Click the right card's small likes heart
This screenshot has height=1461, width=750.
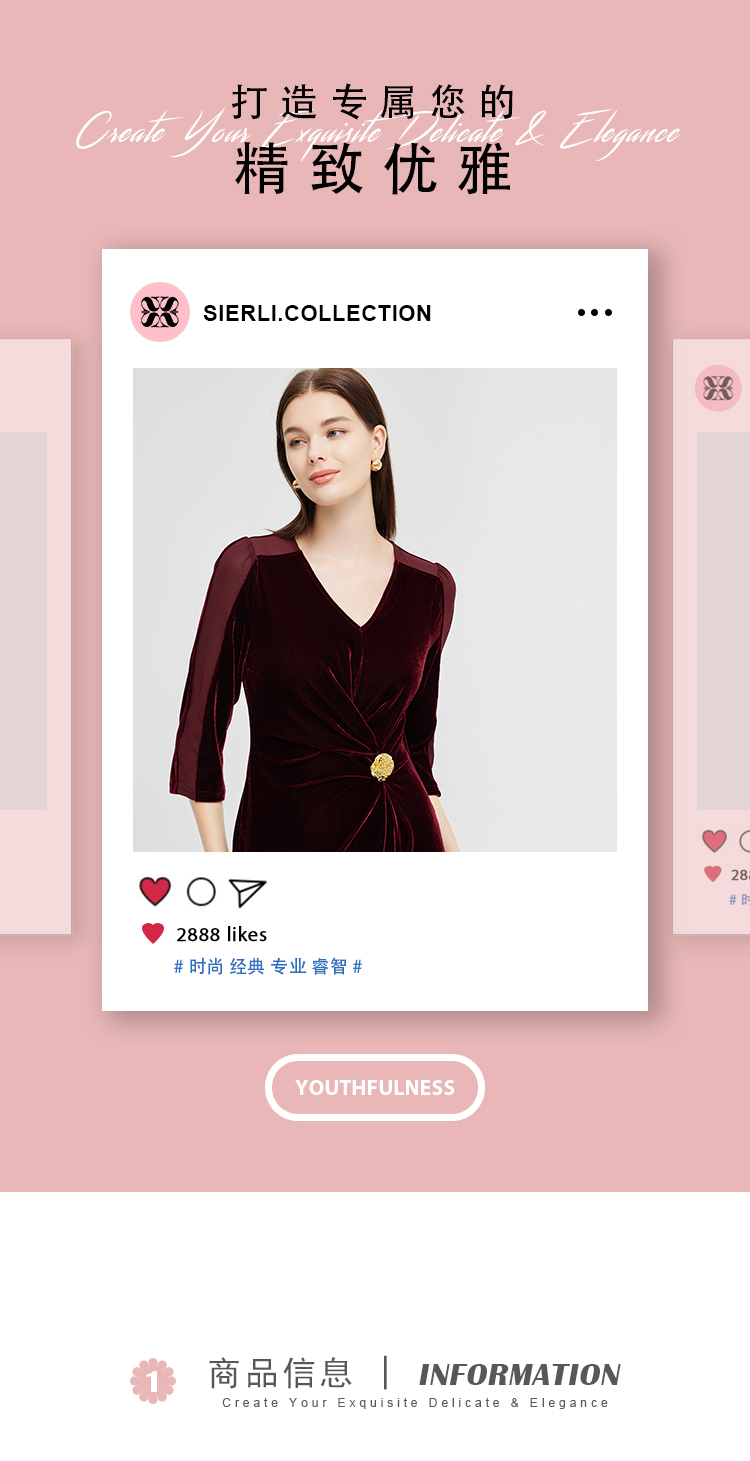coord(712,874)
